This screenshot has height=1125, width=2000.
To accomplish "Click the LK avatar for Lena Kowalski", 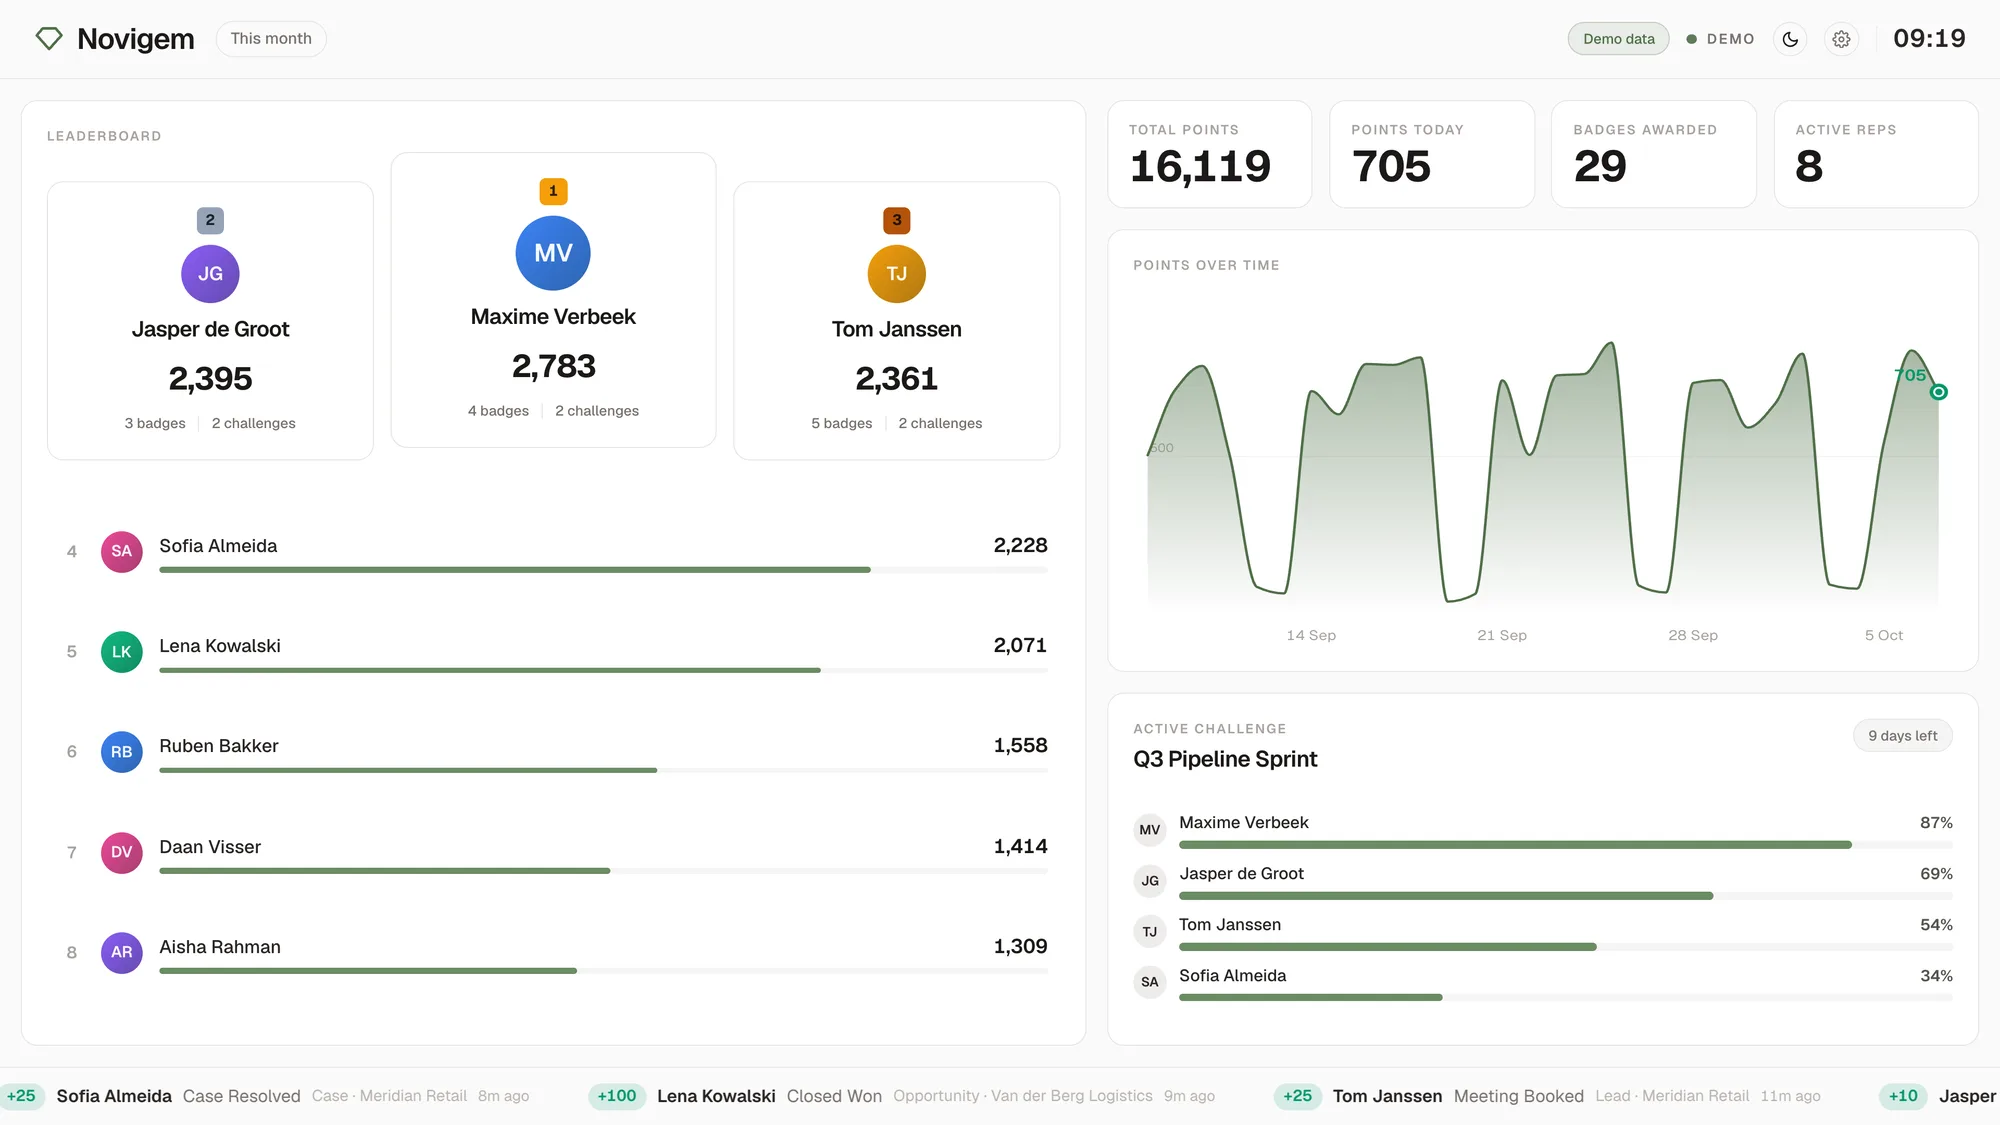I will tap(122, 652).
